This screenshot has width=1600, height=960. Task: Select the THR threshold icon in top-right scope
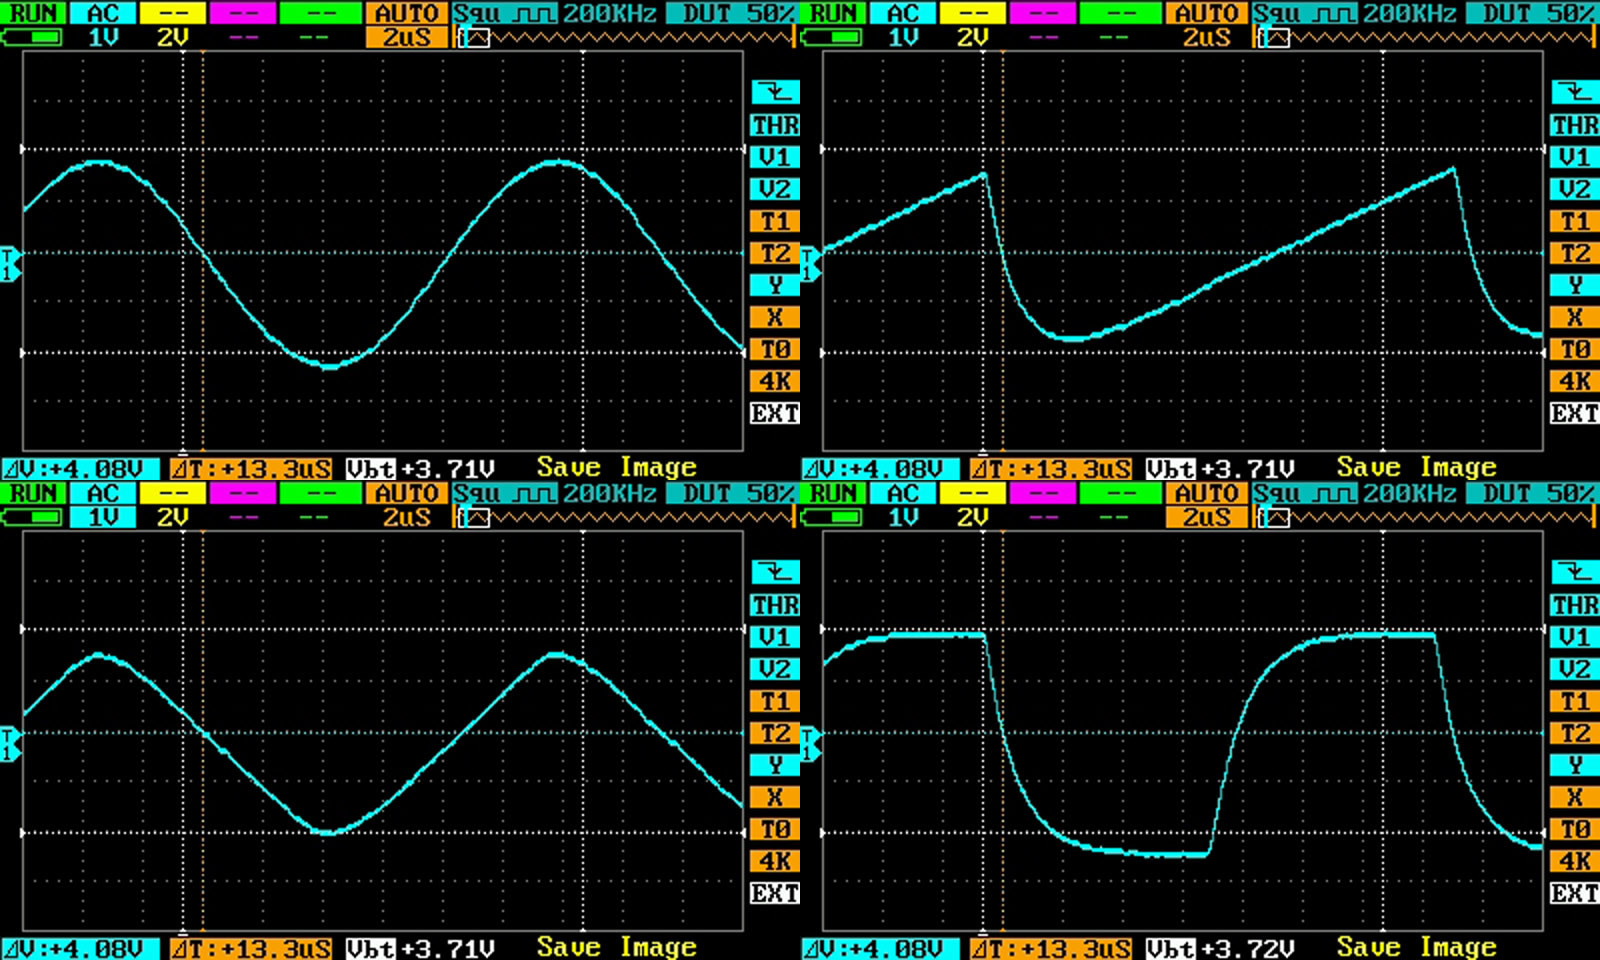click(x=1575, y=125)
